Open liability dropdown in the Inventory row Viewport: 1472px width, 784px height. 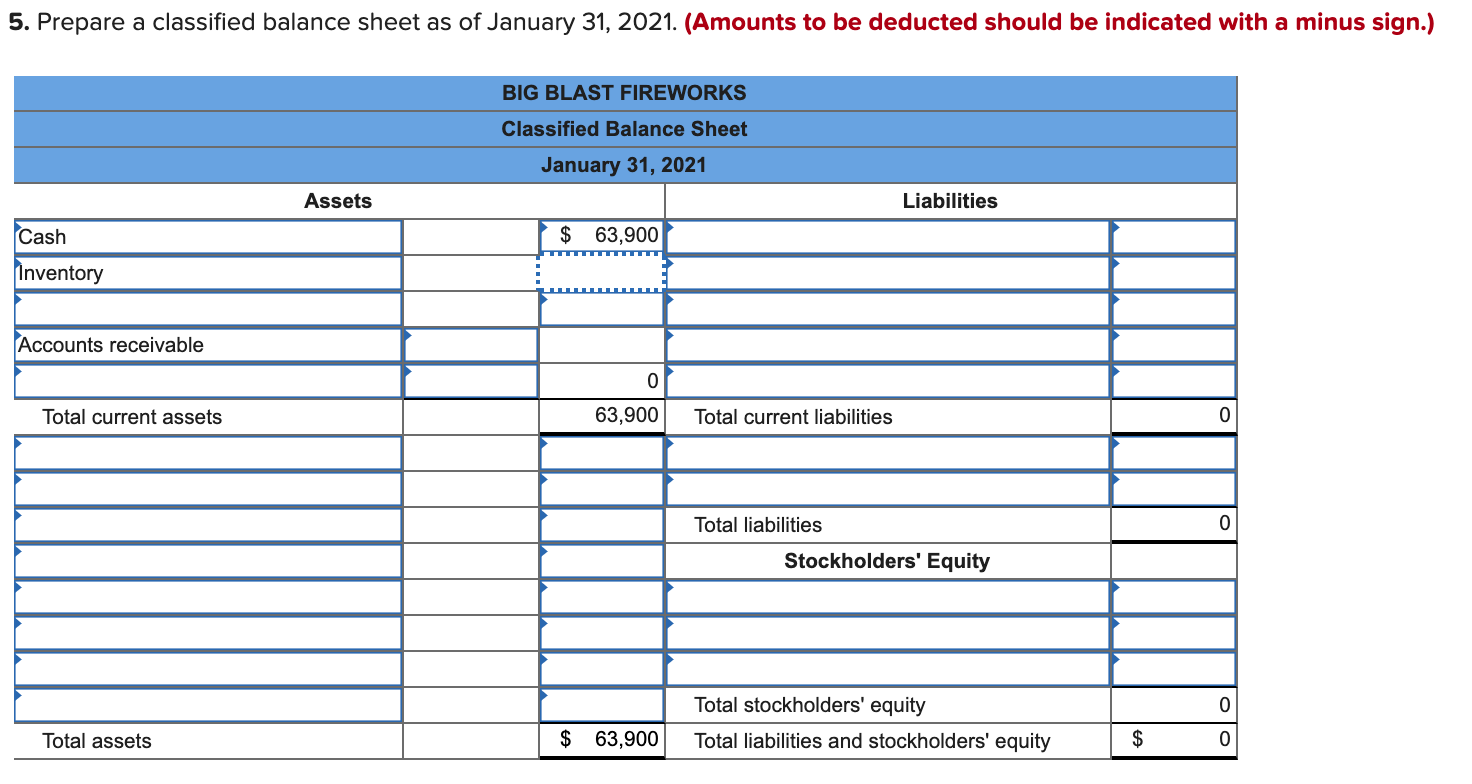click(x=888, y=273)
